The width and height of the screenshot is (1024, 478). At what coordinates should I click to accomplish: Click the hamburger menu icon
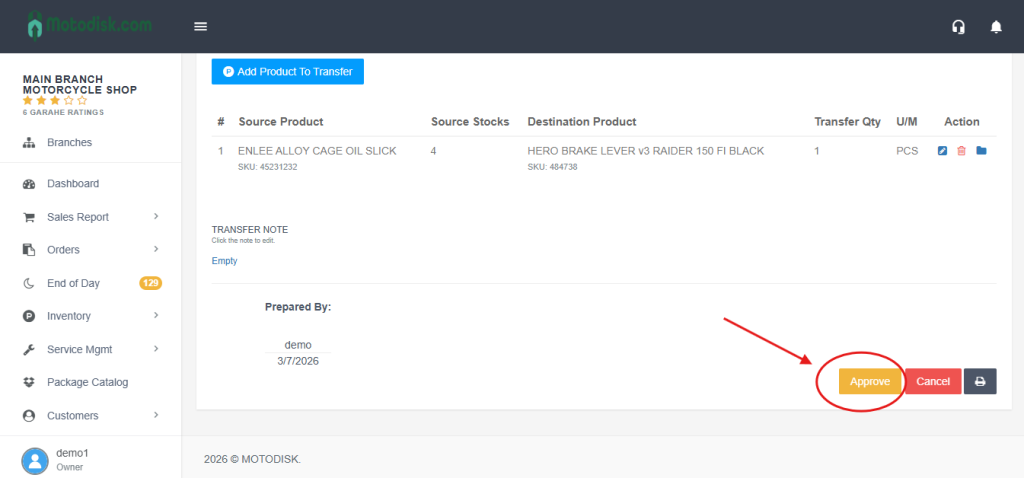[201, 27]
